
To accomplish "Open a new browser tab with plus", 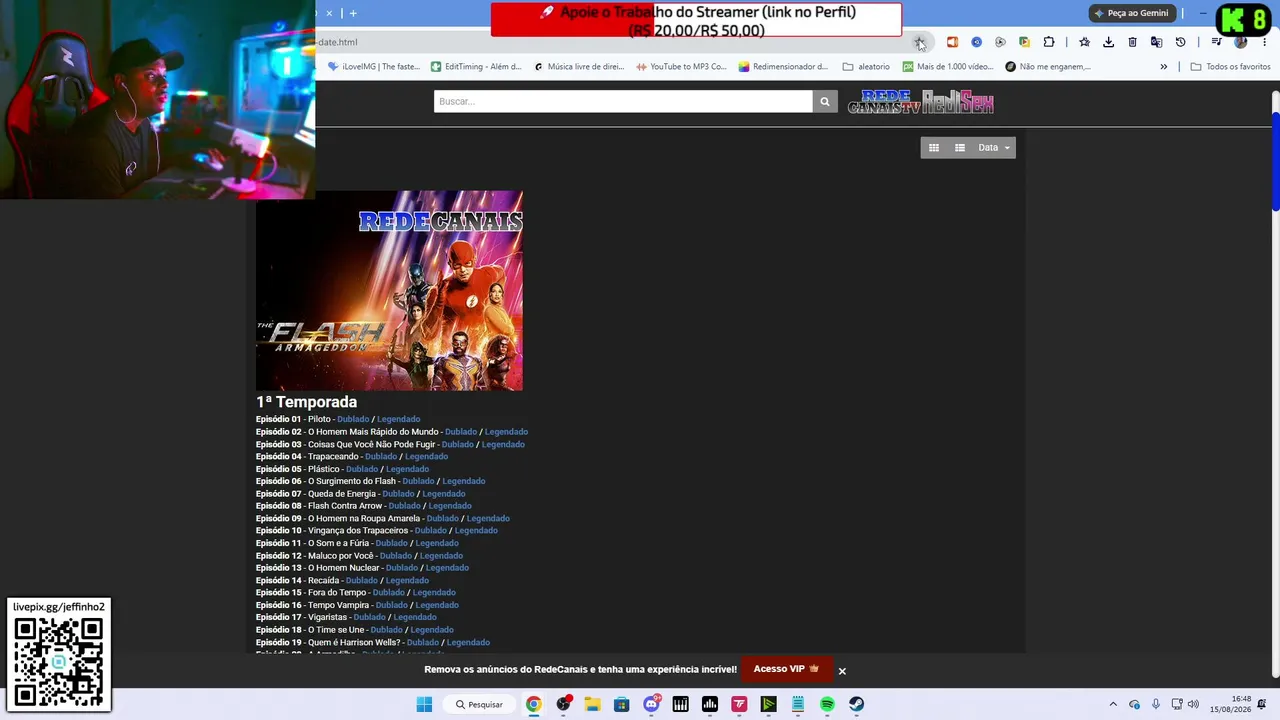I will pos(353,13).
